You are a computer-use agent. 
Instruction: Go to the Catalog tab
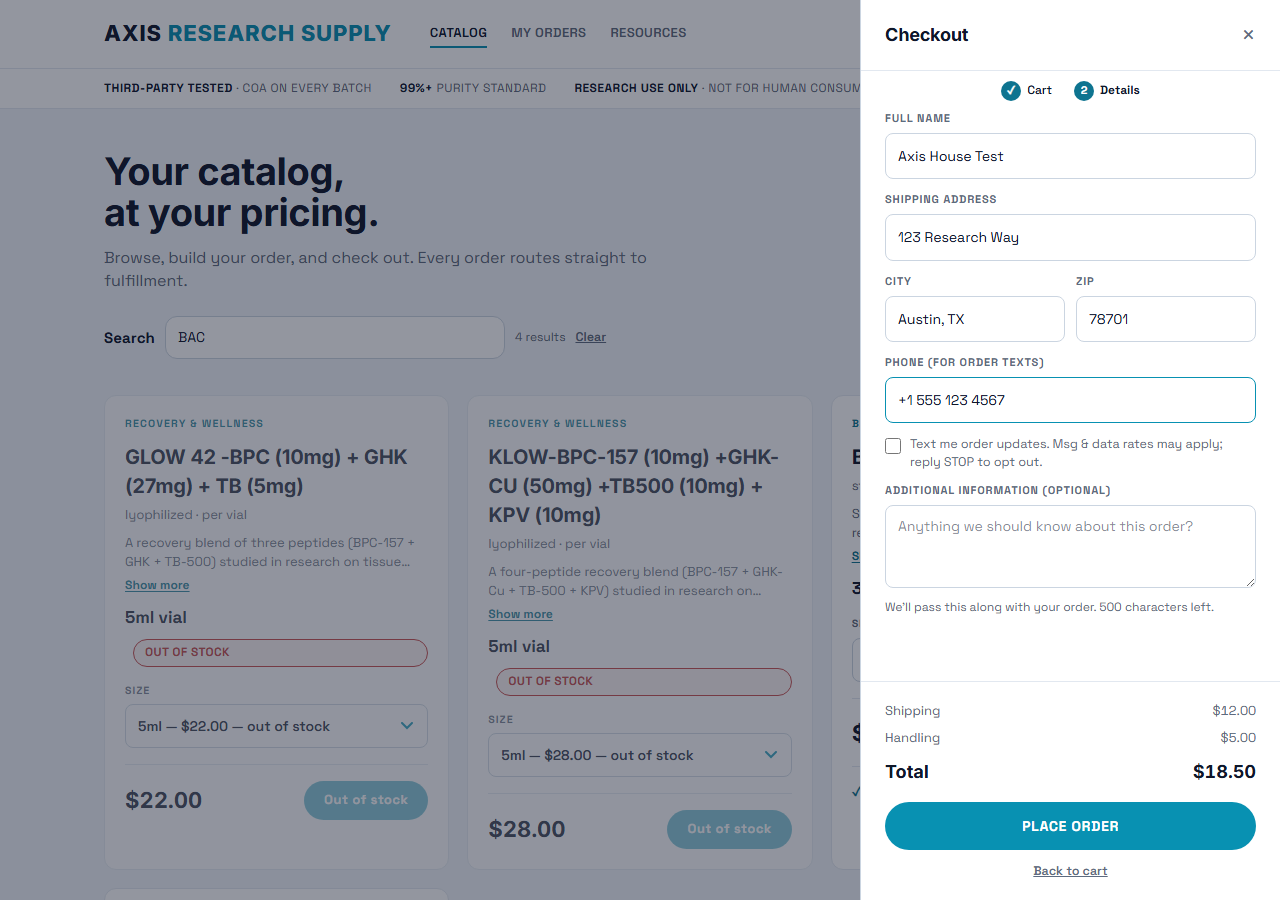click(x=458, y=33)
